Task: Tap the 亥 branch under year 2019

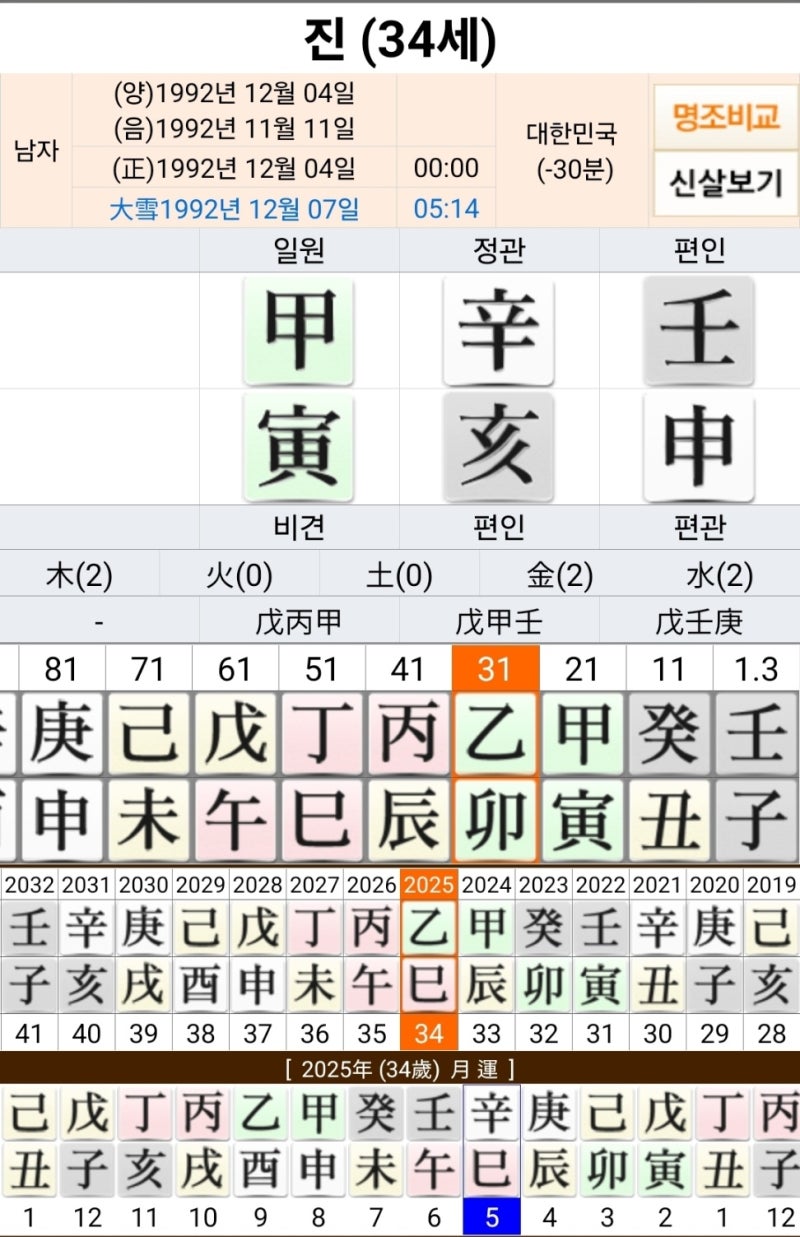Action: pyautogui.click(x=771, y=985)
